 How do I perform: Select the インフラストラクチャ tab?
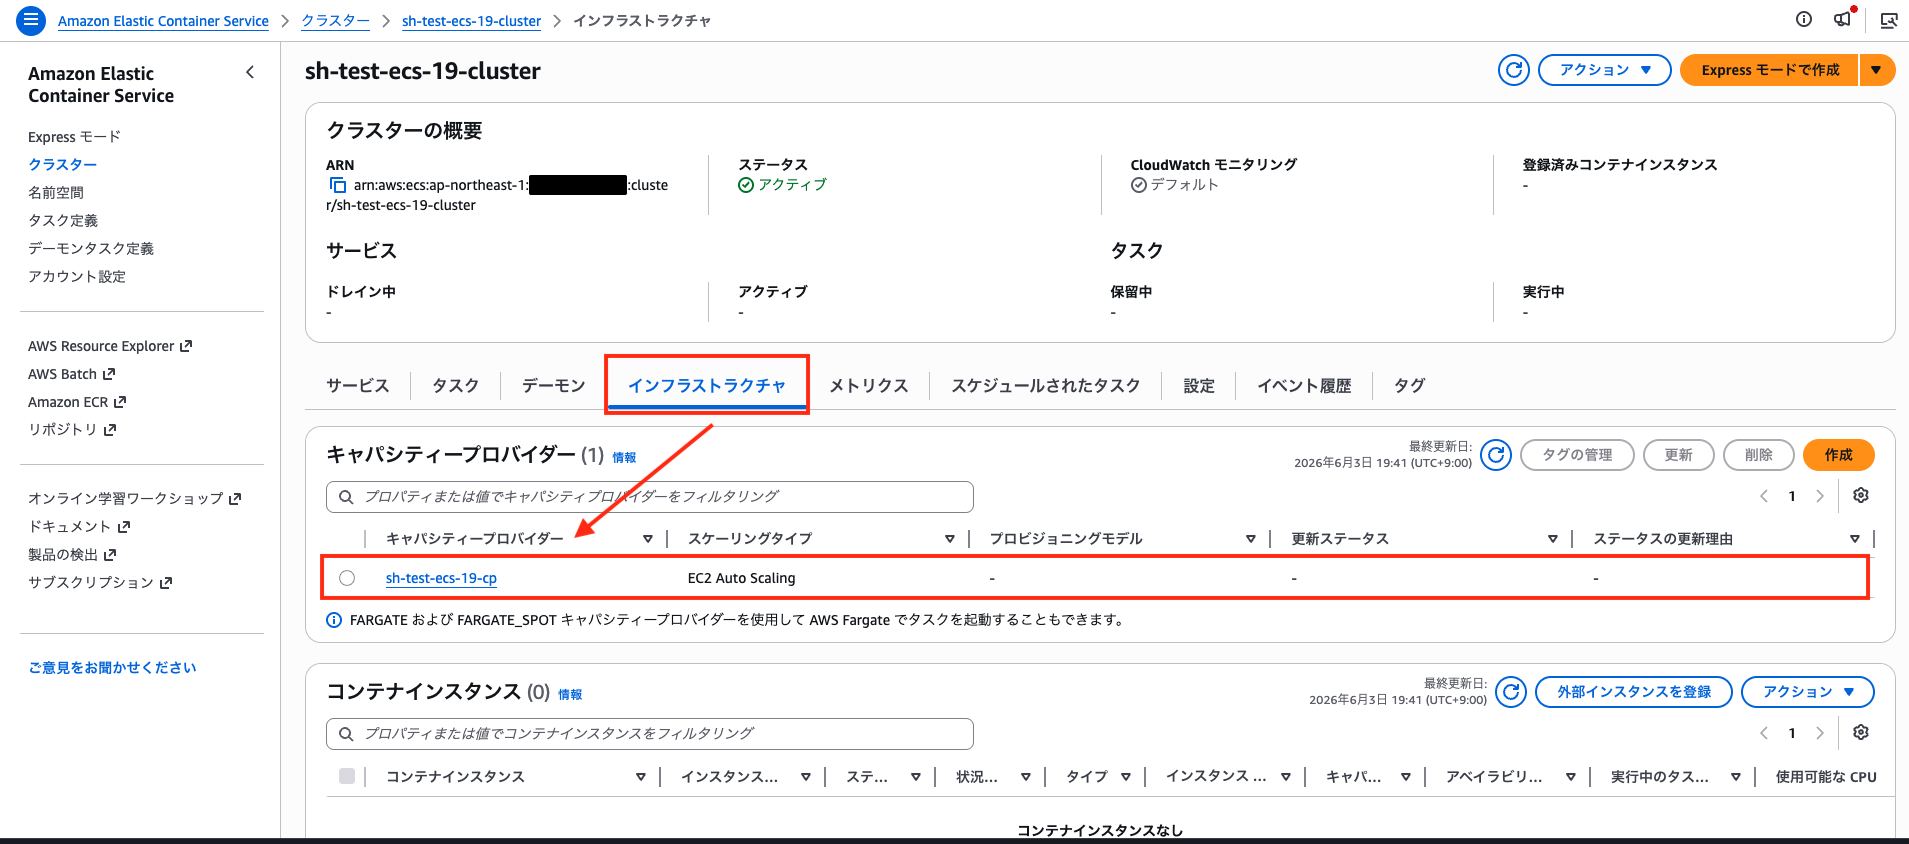(707, 385)
